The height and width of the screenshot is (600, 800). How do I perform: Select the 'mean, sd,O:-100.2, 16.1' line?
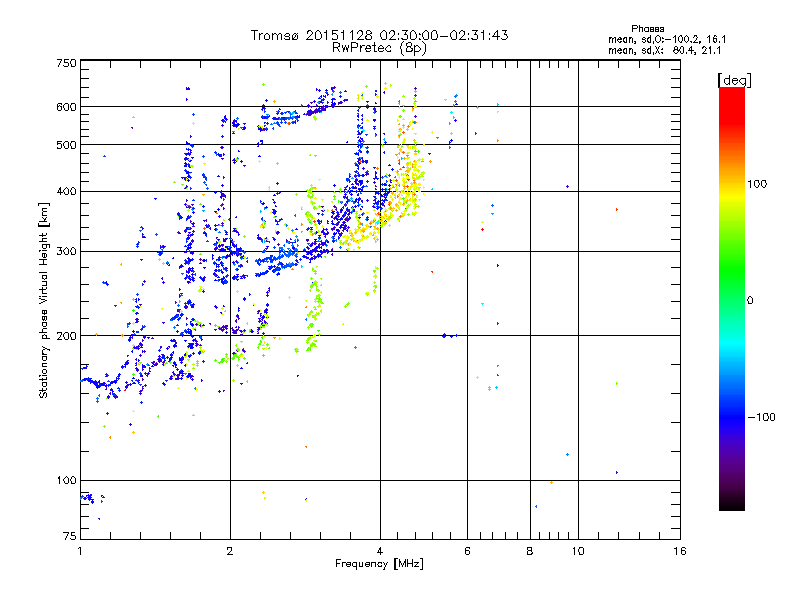[x=667, y=39]
